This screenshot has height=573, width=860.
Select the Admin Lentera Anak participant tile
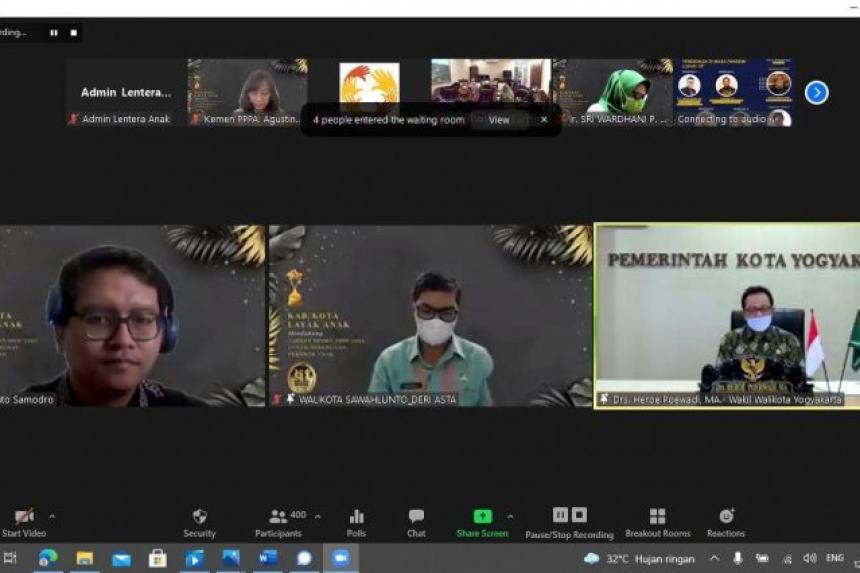coord(126,93)
